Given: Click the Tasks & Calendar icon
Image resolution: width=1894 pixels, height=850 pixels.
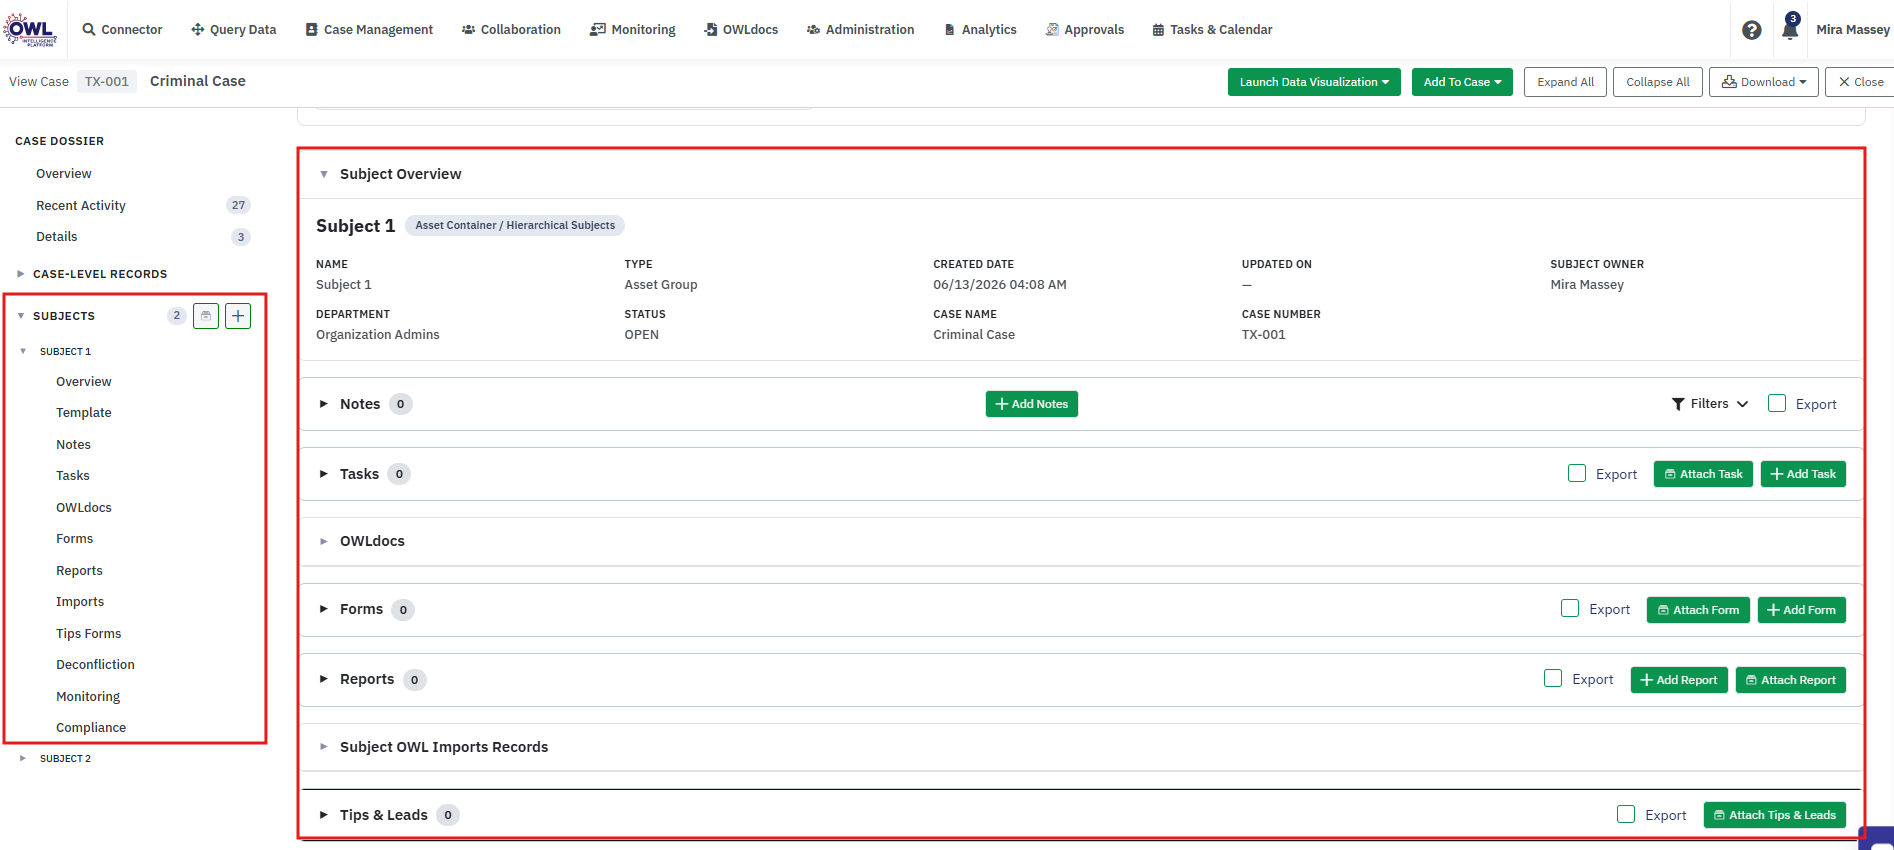Looking at the screenshot, I should point(1158,30).
